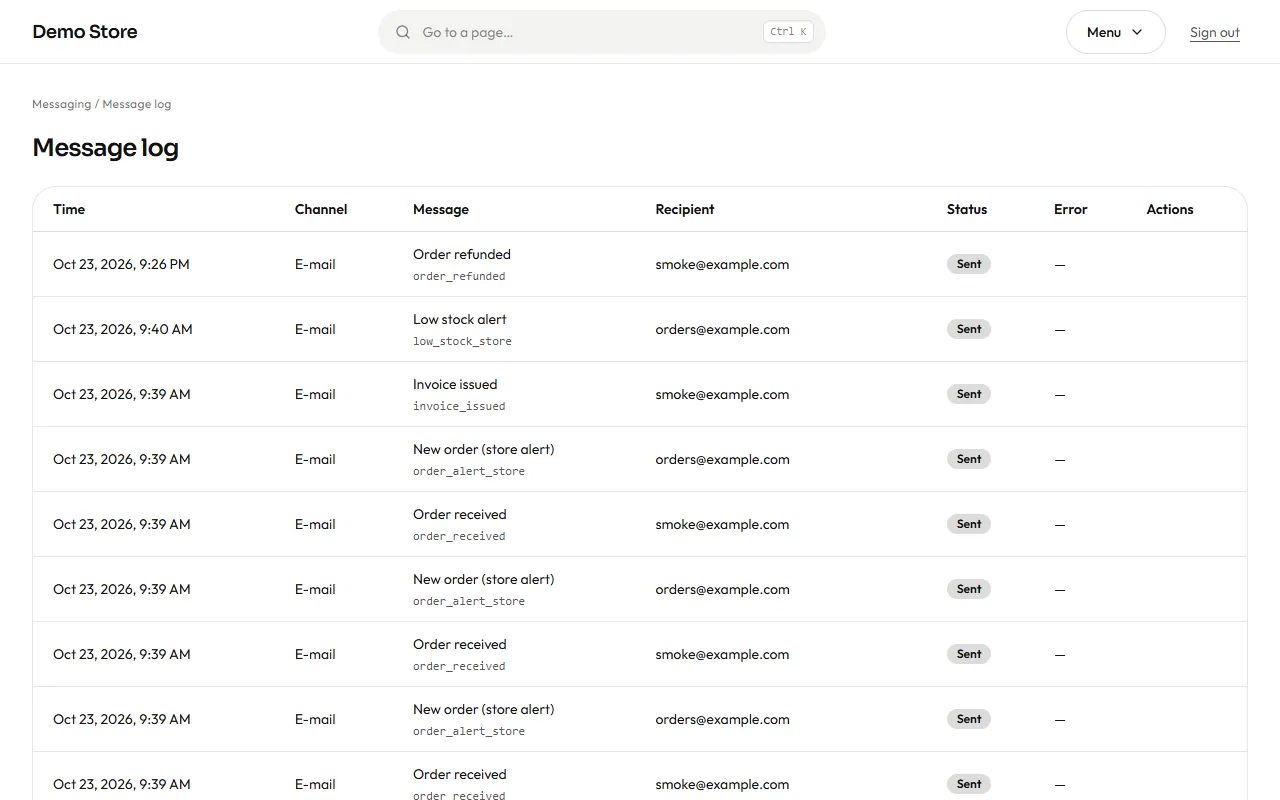Click the Sign out link
This screenshot has height=800, width=1280.
point(1215,32)
